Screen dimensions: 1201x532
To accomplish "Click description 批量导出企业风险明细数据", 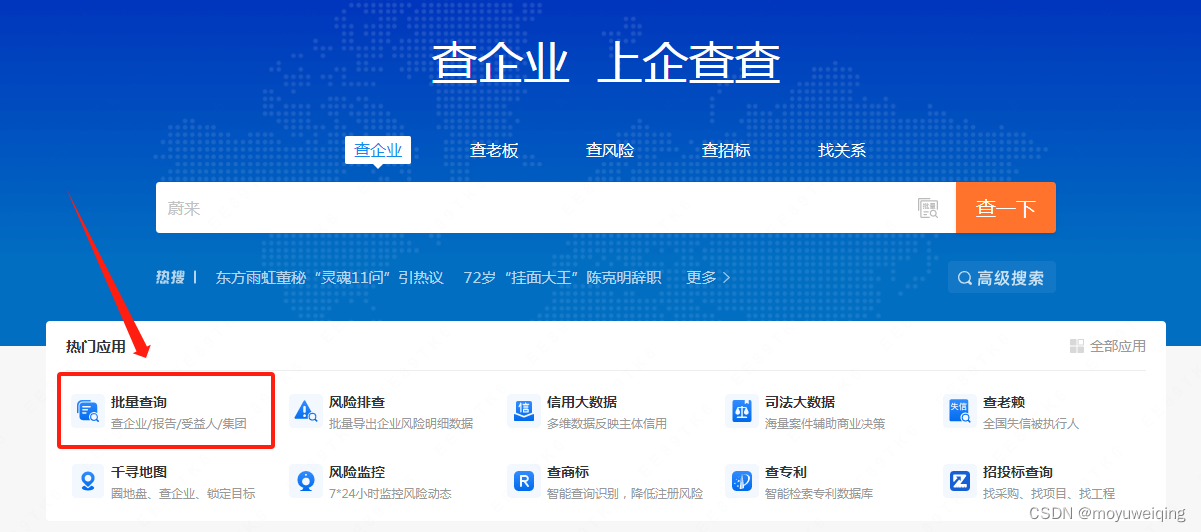I will 401,424.
